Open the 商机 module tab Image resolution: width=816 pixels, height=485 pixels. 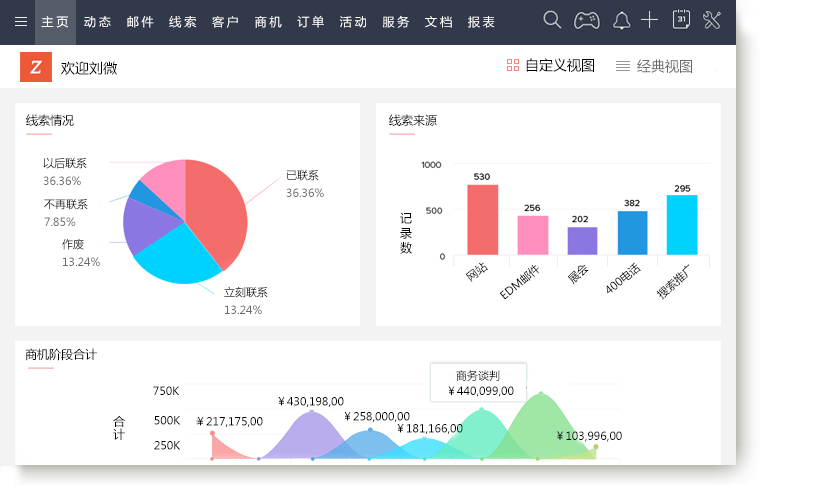coord(269,21)
